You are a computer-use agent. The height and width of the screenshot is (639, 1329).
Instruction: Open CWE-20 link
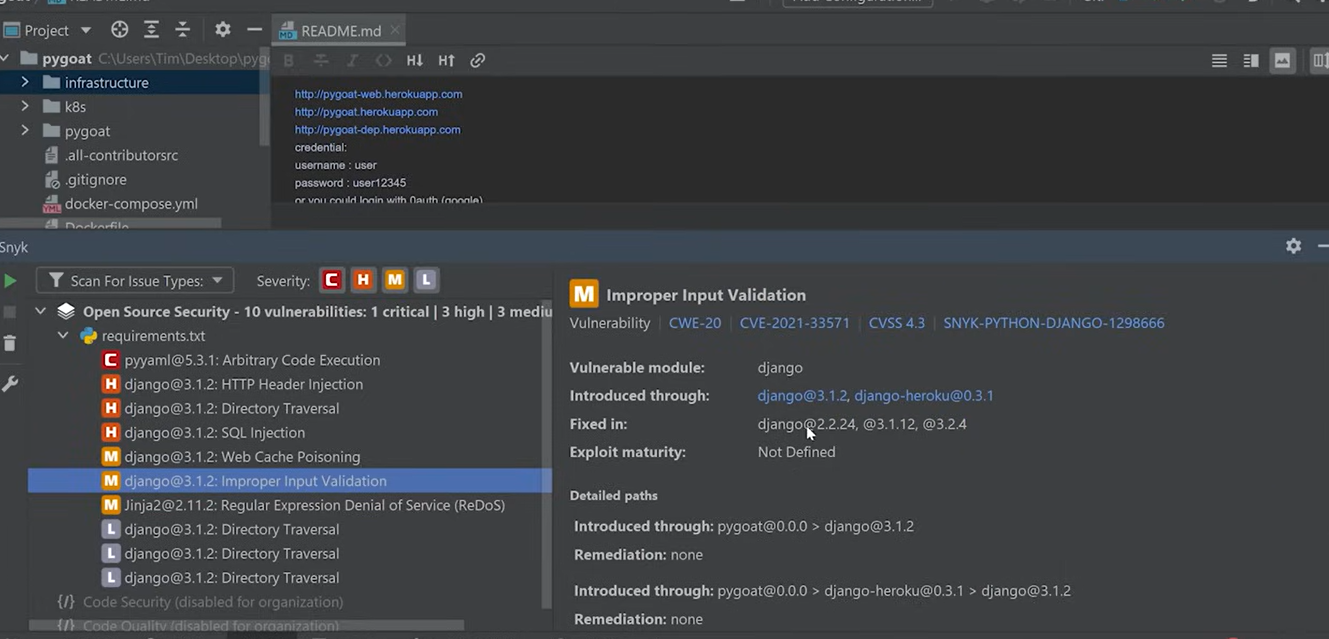tap(695, 323)
